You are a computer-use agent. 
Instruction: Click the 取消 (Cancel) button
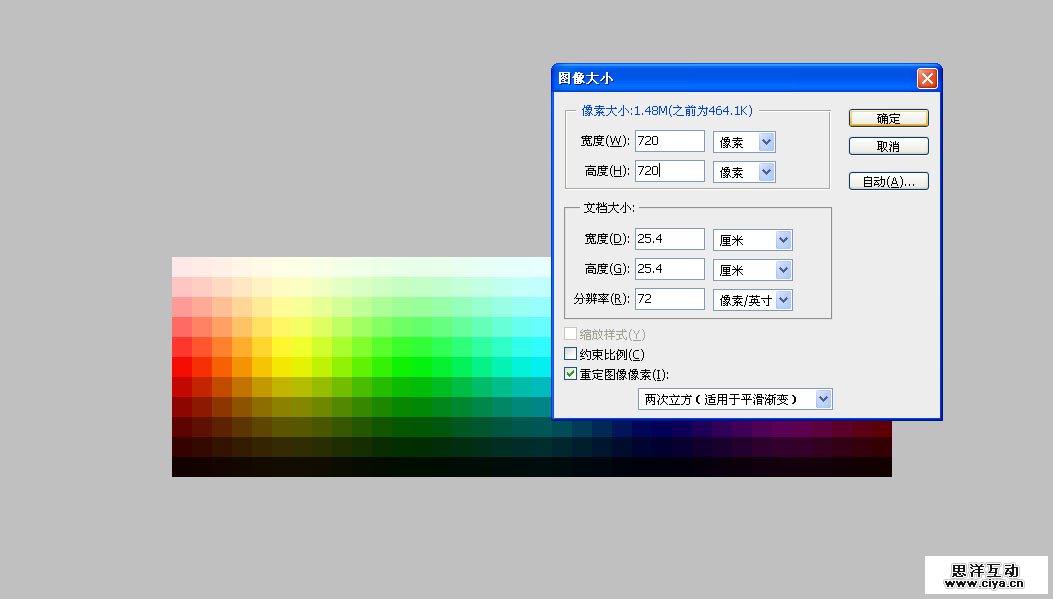coord(887,145)
